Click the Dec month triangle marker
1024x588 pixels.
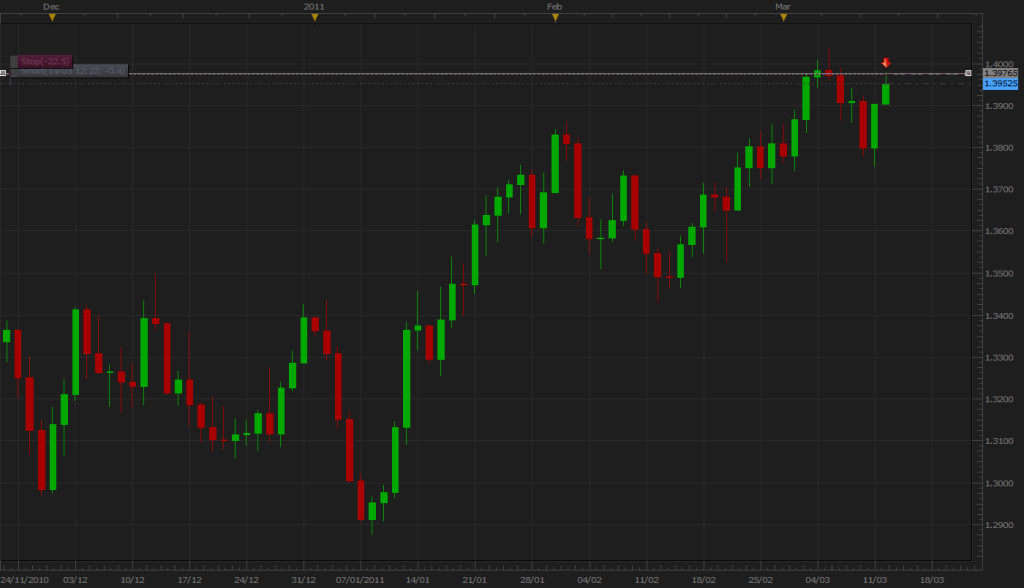click(52, 18)
